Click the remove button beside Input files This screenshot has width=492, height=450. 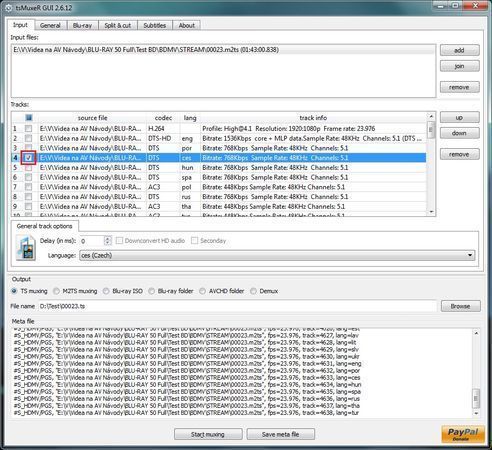tap(460, 87)
